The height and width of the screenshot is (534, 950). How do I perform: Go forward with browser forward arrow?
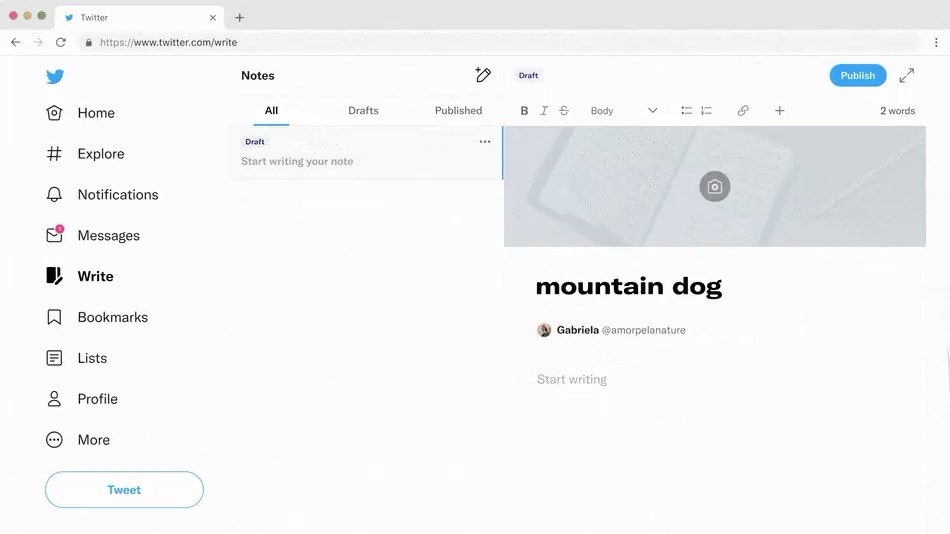click(38, 42)
